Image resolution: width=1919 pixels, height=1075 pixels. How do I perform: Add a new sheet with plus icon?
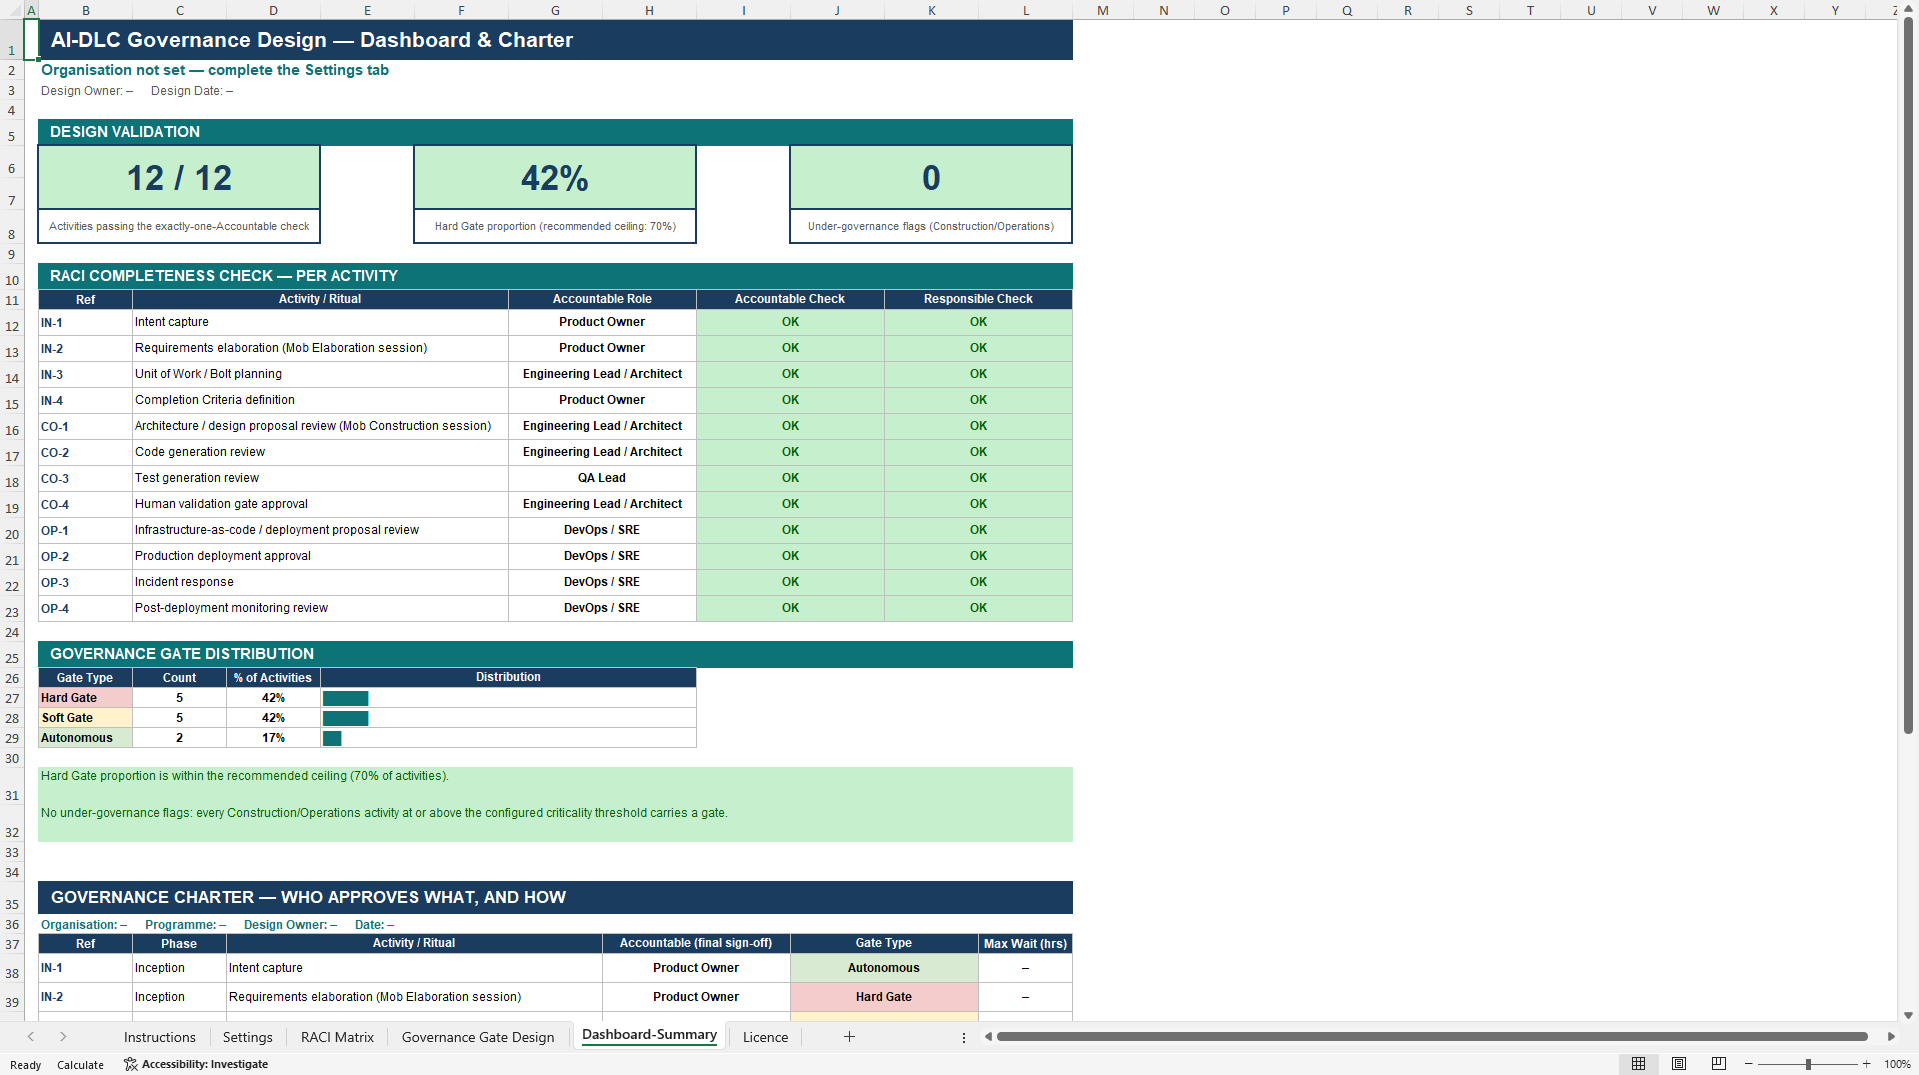849,1037
